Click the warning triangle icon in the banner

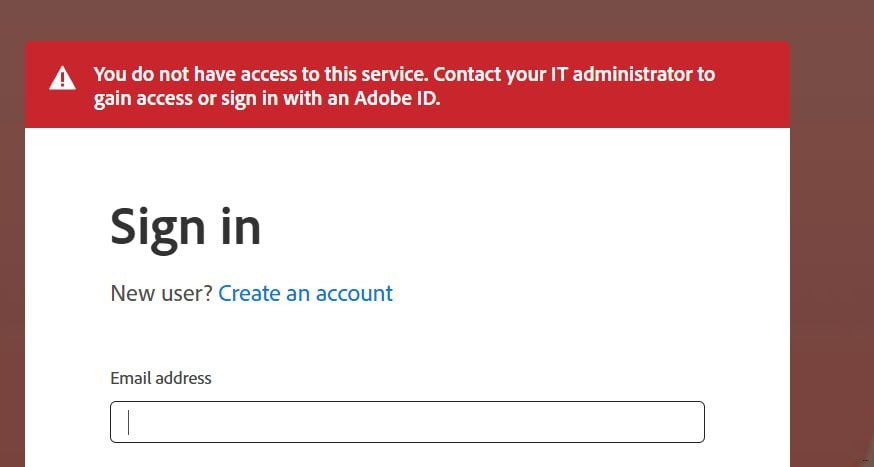pos(63,77)
